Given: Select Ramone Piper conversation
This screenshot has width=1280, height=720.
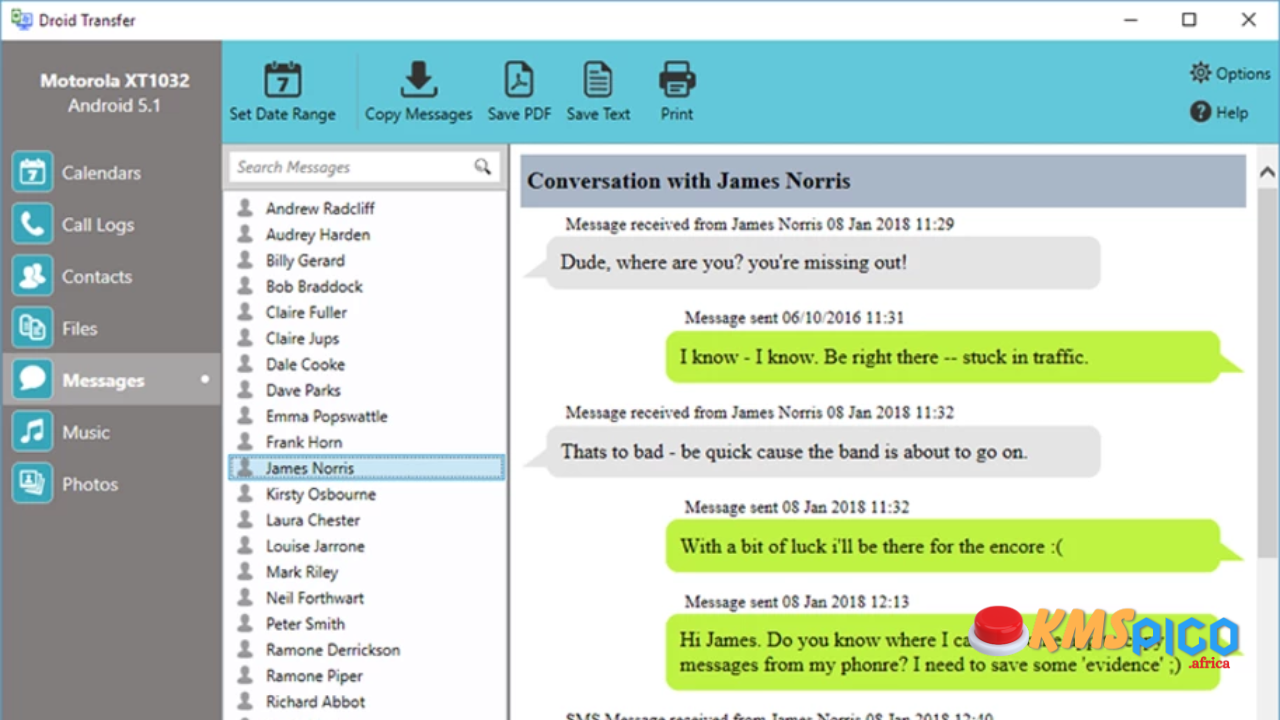Looking at the screenshot, I should [x=314, y=676].
